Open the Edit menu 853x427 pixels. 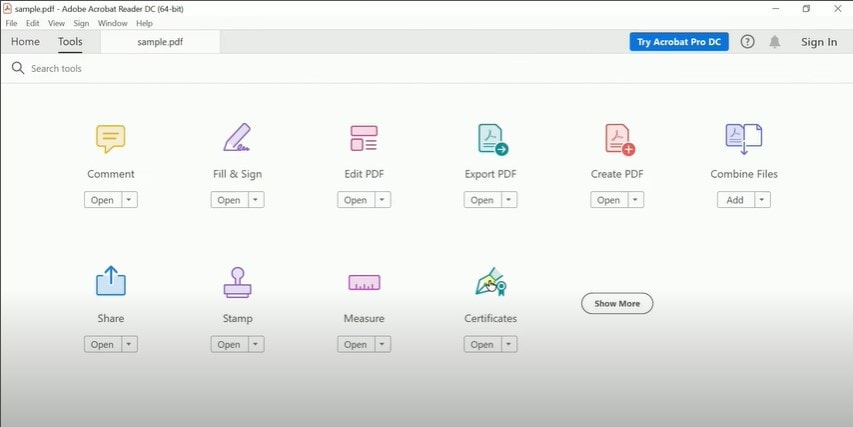coord(33,23)
